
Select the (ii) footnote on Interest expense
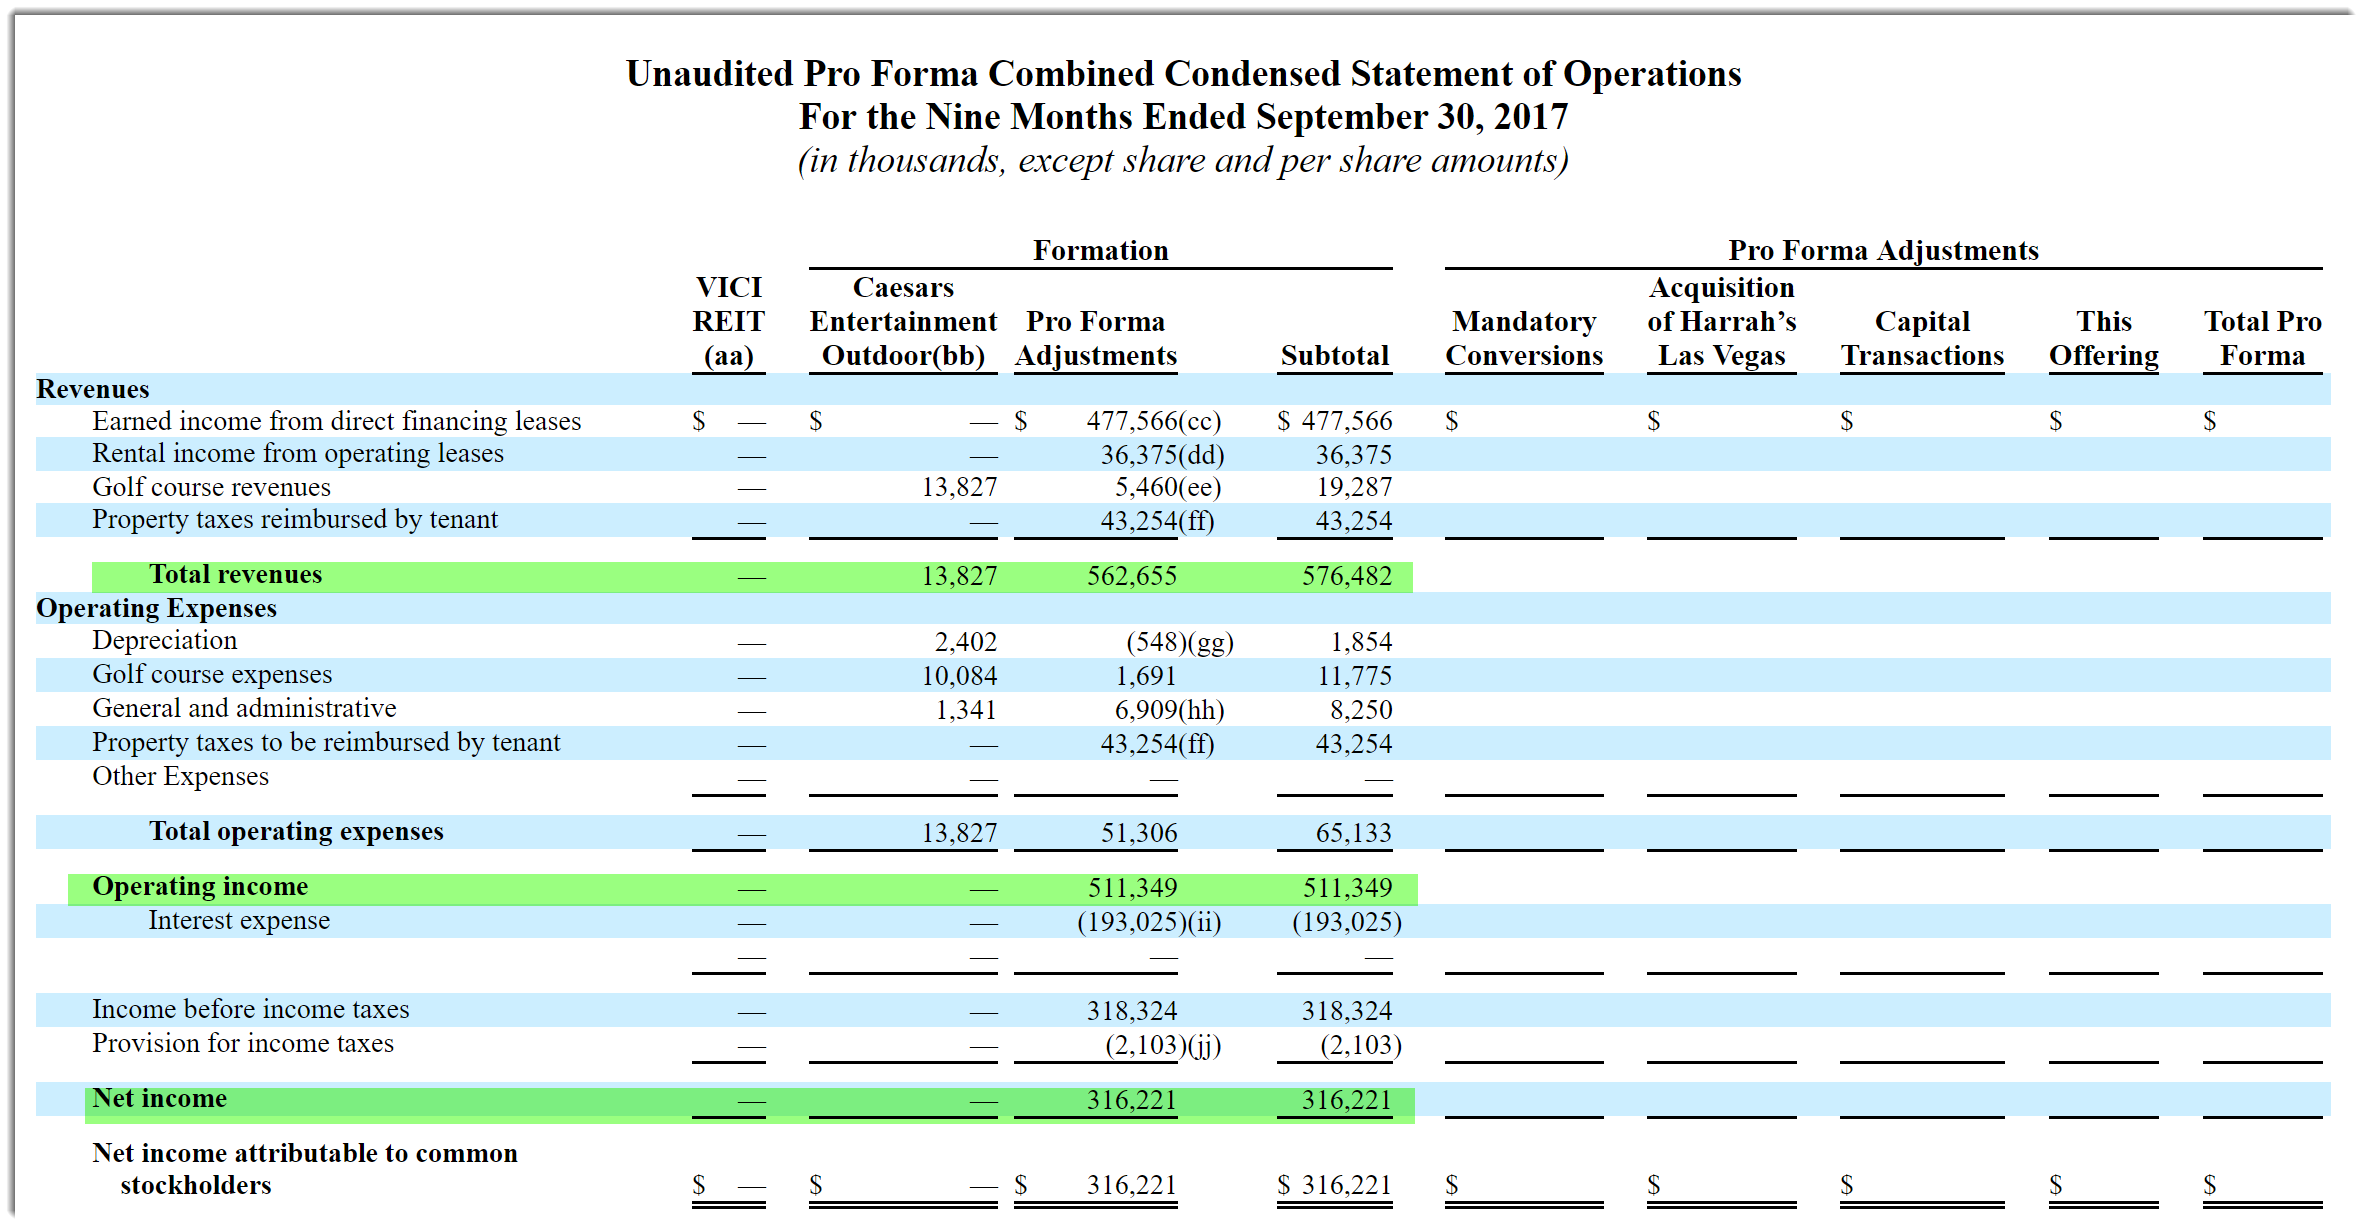pyautogui.click(x=1203, y=921)
